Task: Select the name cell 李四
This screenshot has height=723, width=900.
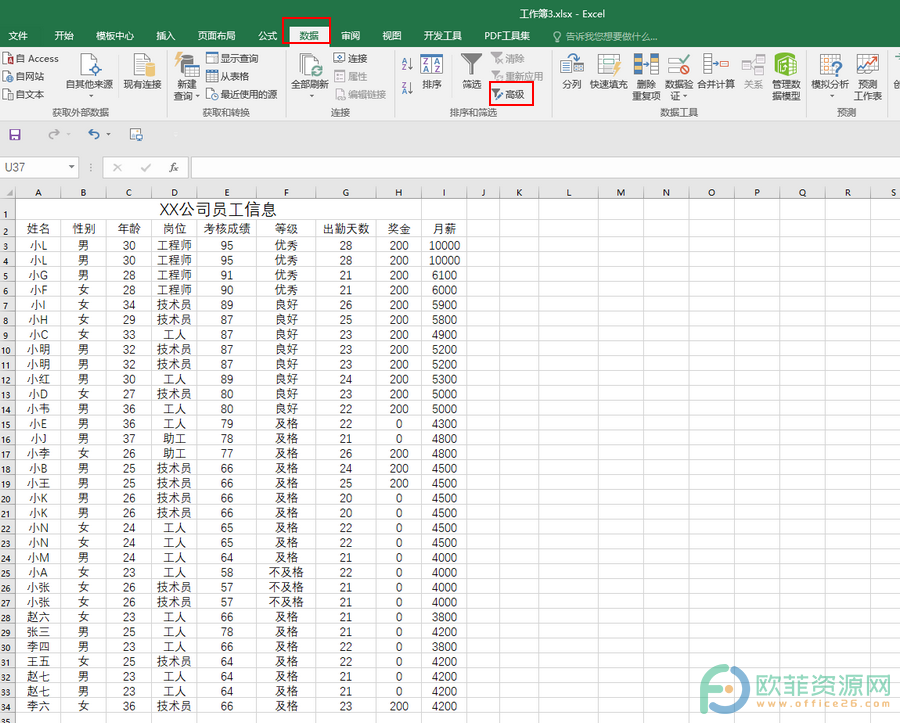Action: [38, 647]
